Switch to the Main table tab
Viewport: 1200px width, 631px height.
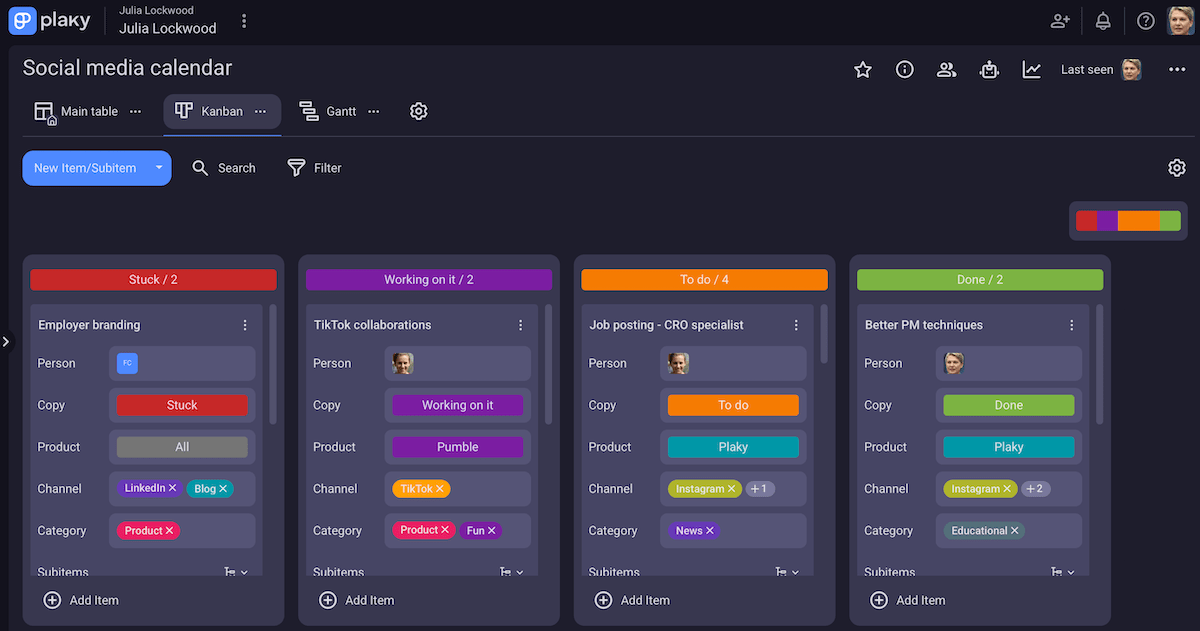click(89, 111)
